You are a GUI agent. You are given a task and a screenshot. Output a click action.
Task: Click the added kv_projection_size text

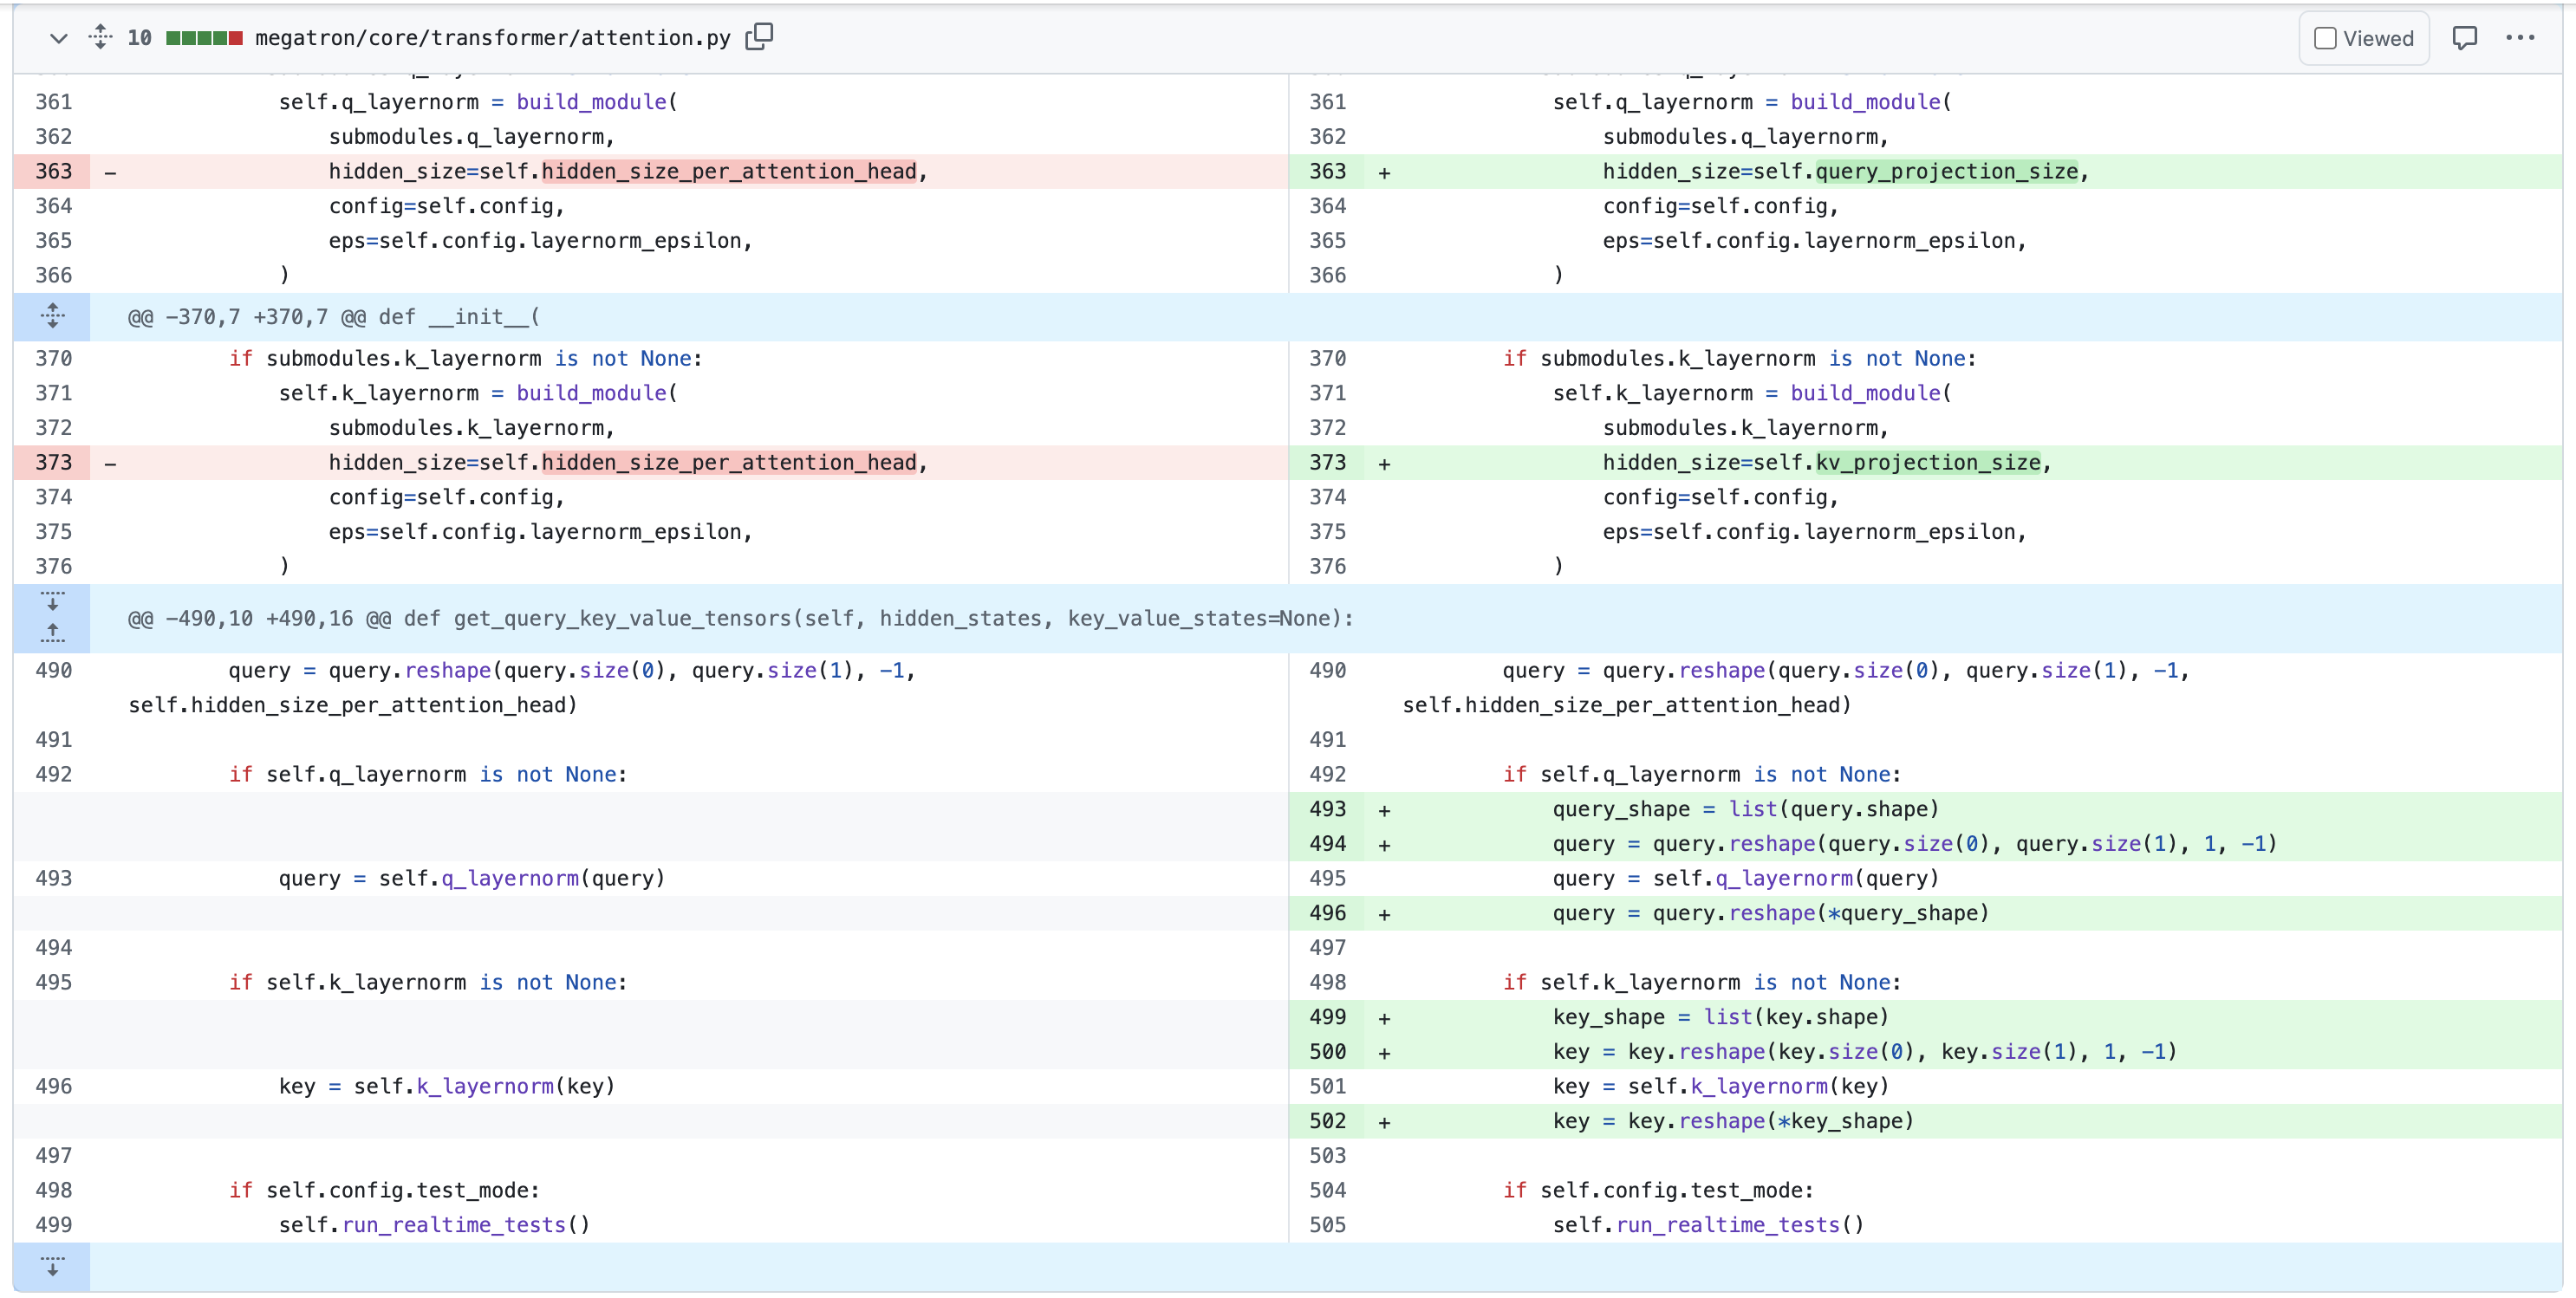point(1928,462)
